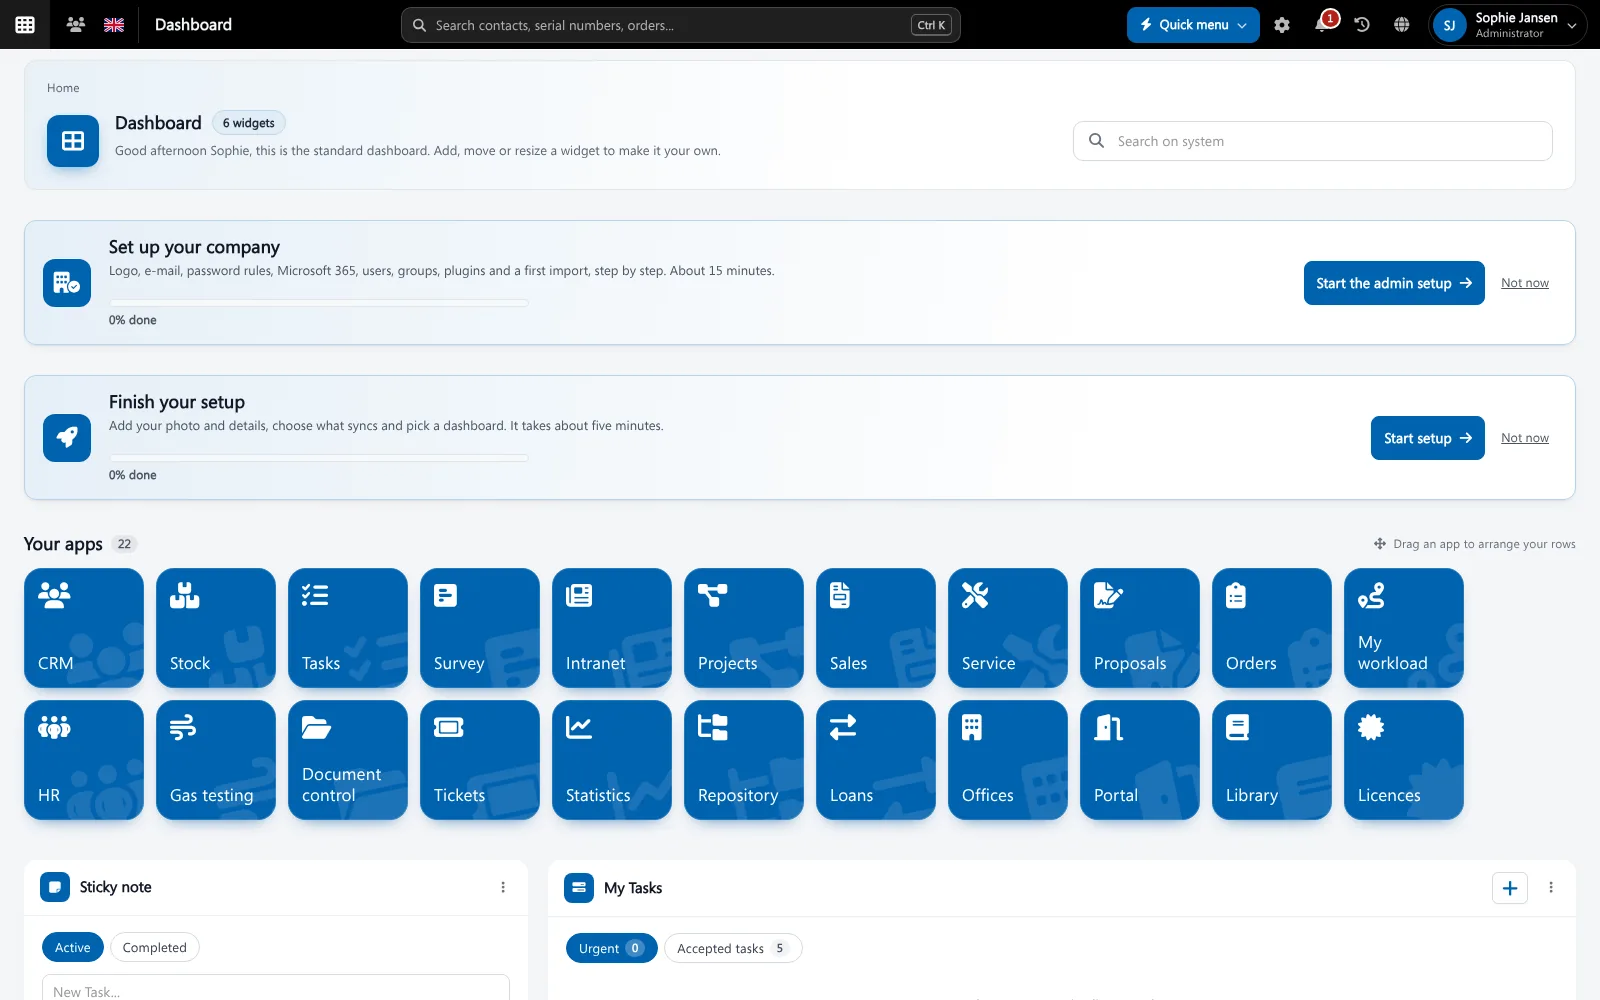Screen dimensions: 1600x1000
Task: Open recent history clock icon
Action: click(1362, 25)
